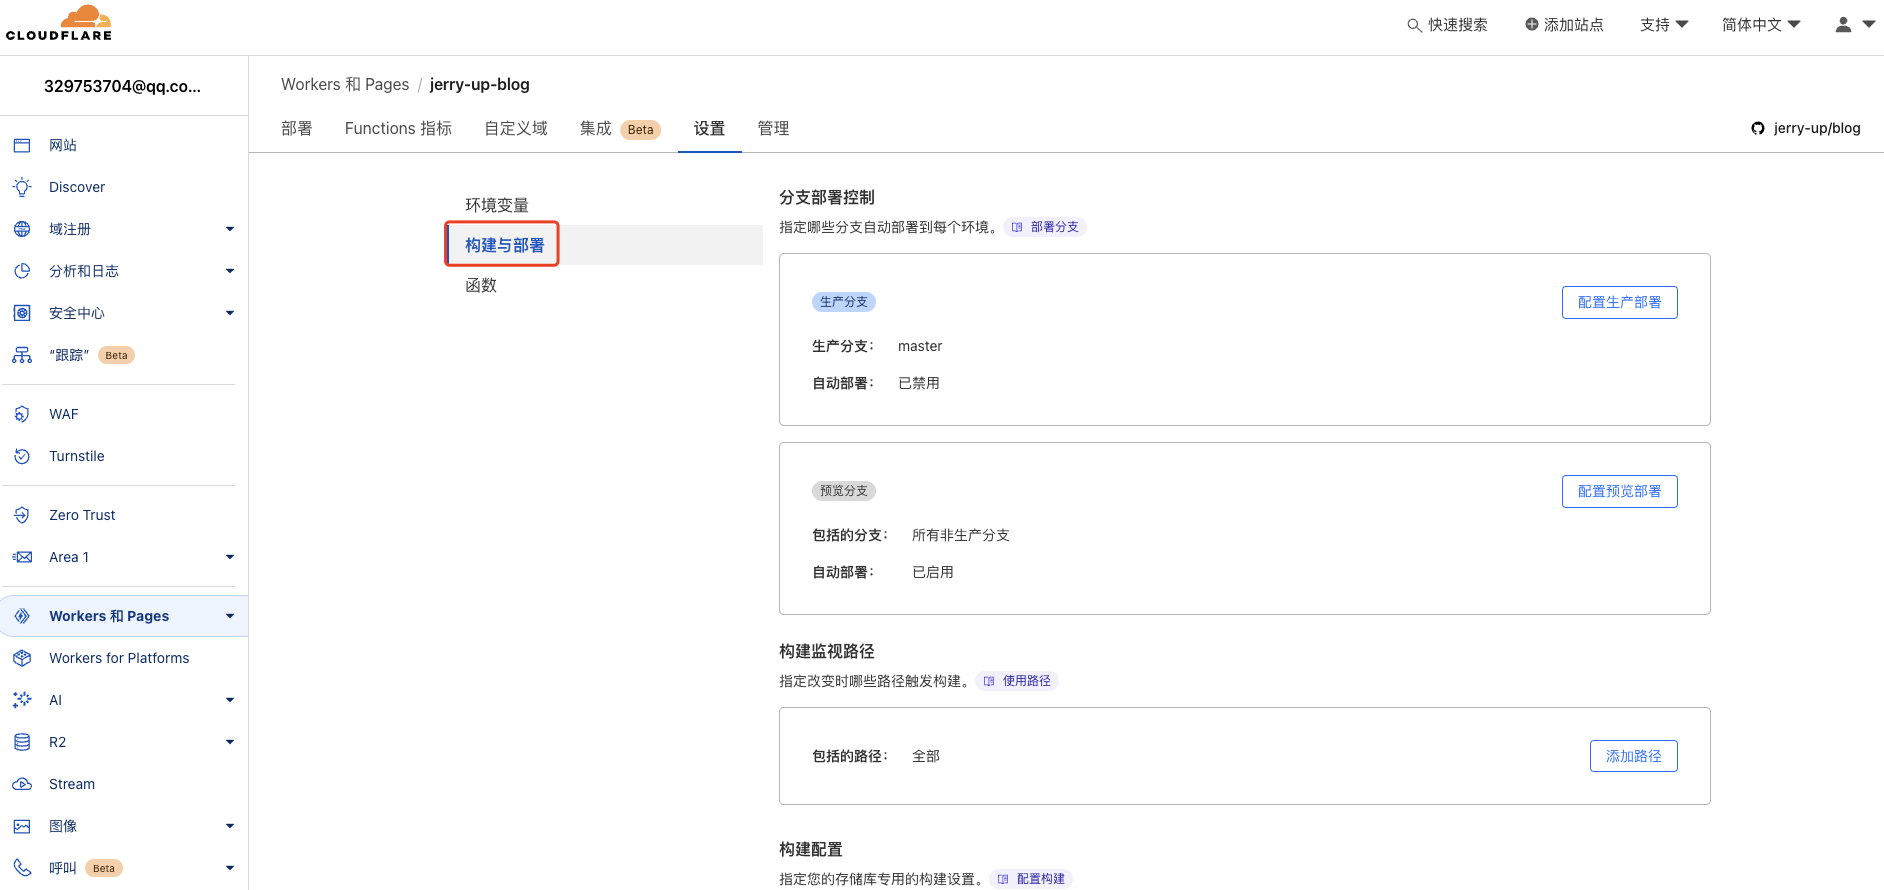Screen dimensions: 1884x890
Task: Open the 使用路径 documentation link
Action: [1018, 681]
